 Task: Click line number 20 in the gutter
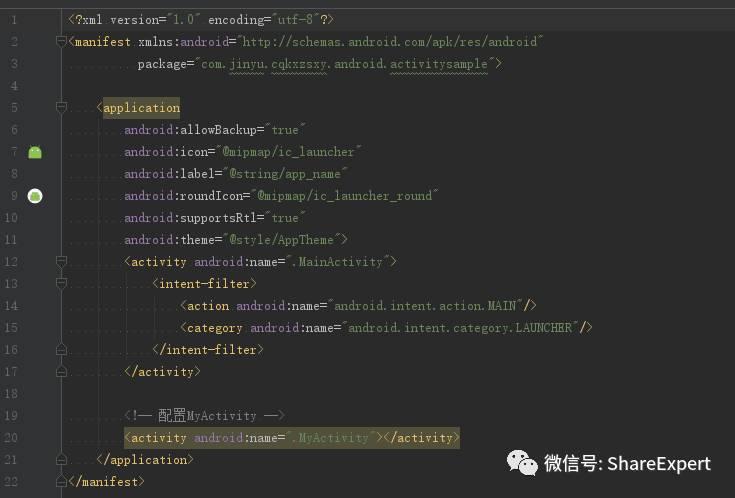11,438
